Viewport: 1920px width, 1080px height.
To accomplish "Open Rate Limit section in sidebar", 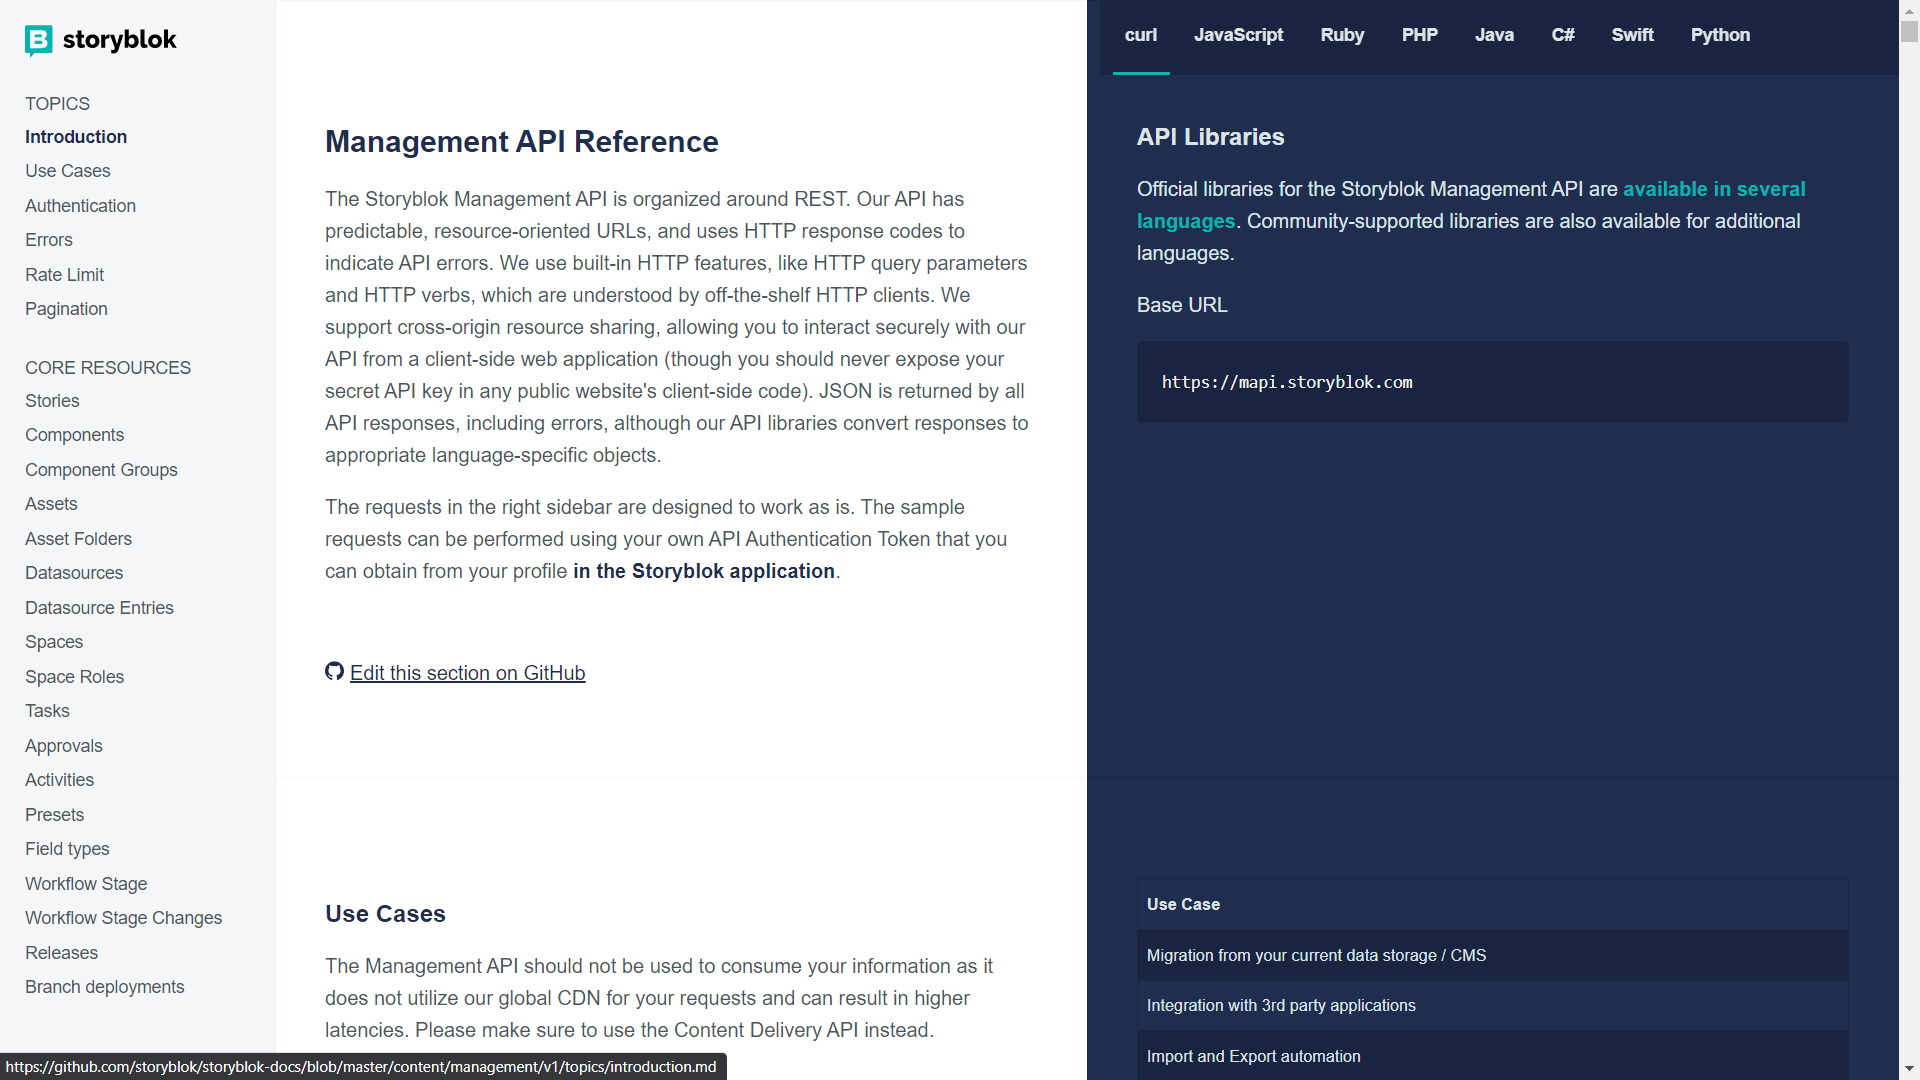I will (x=64, y=275).
